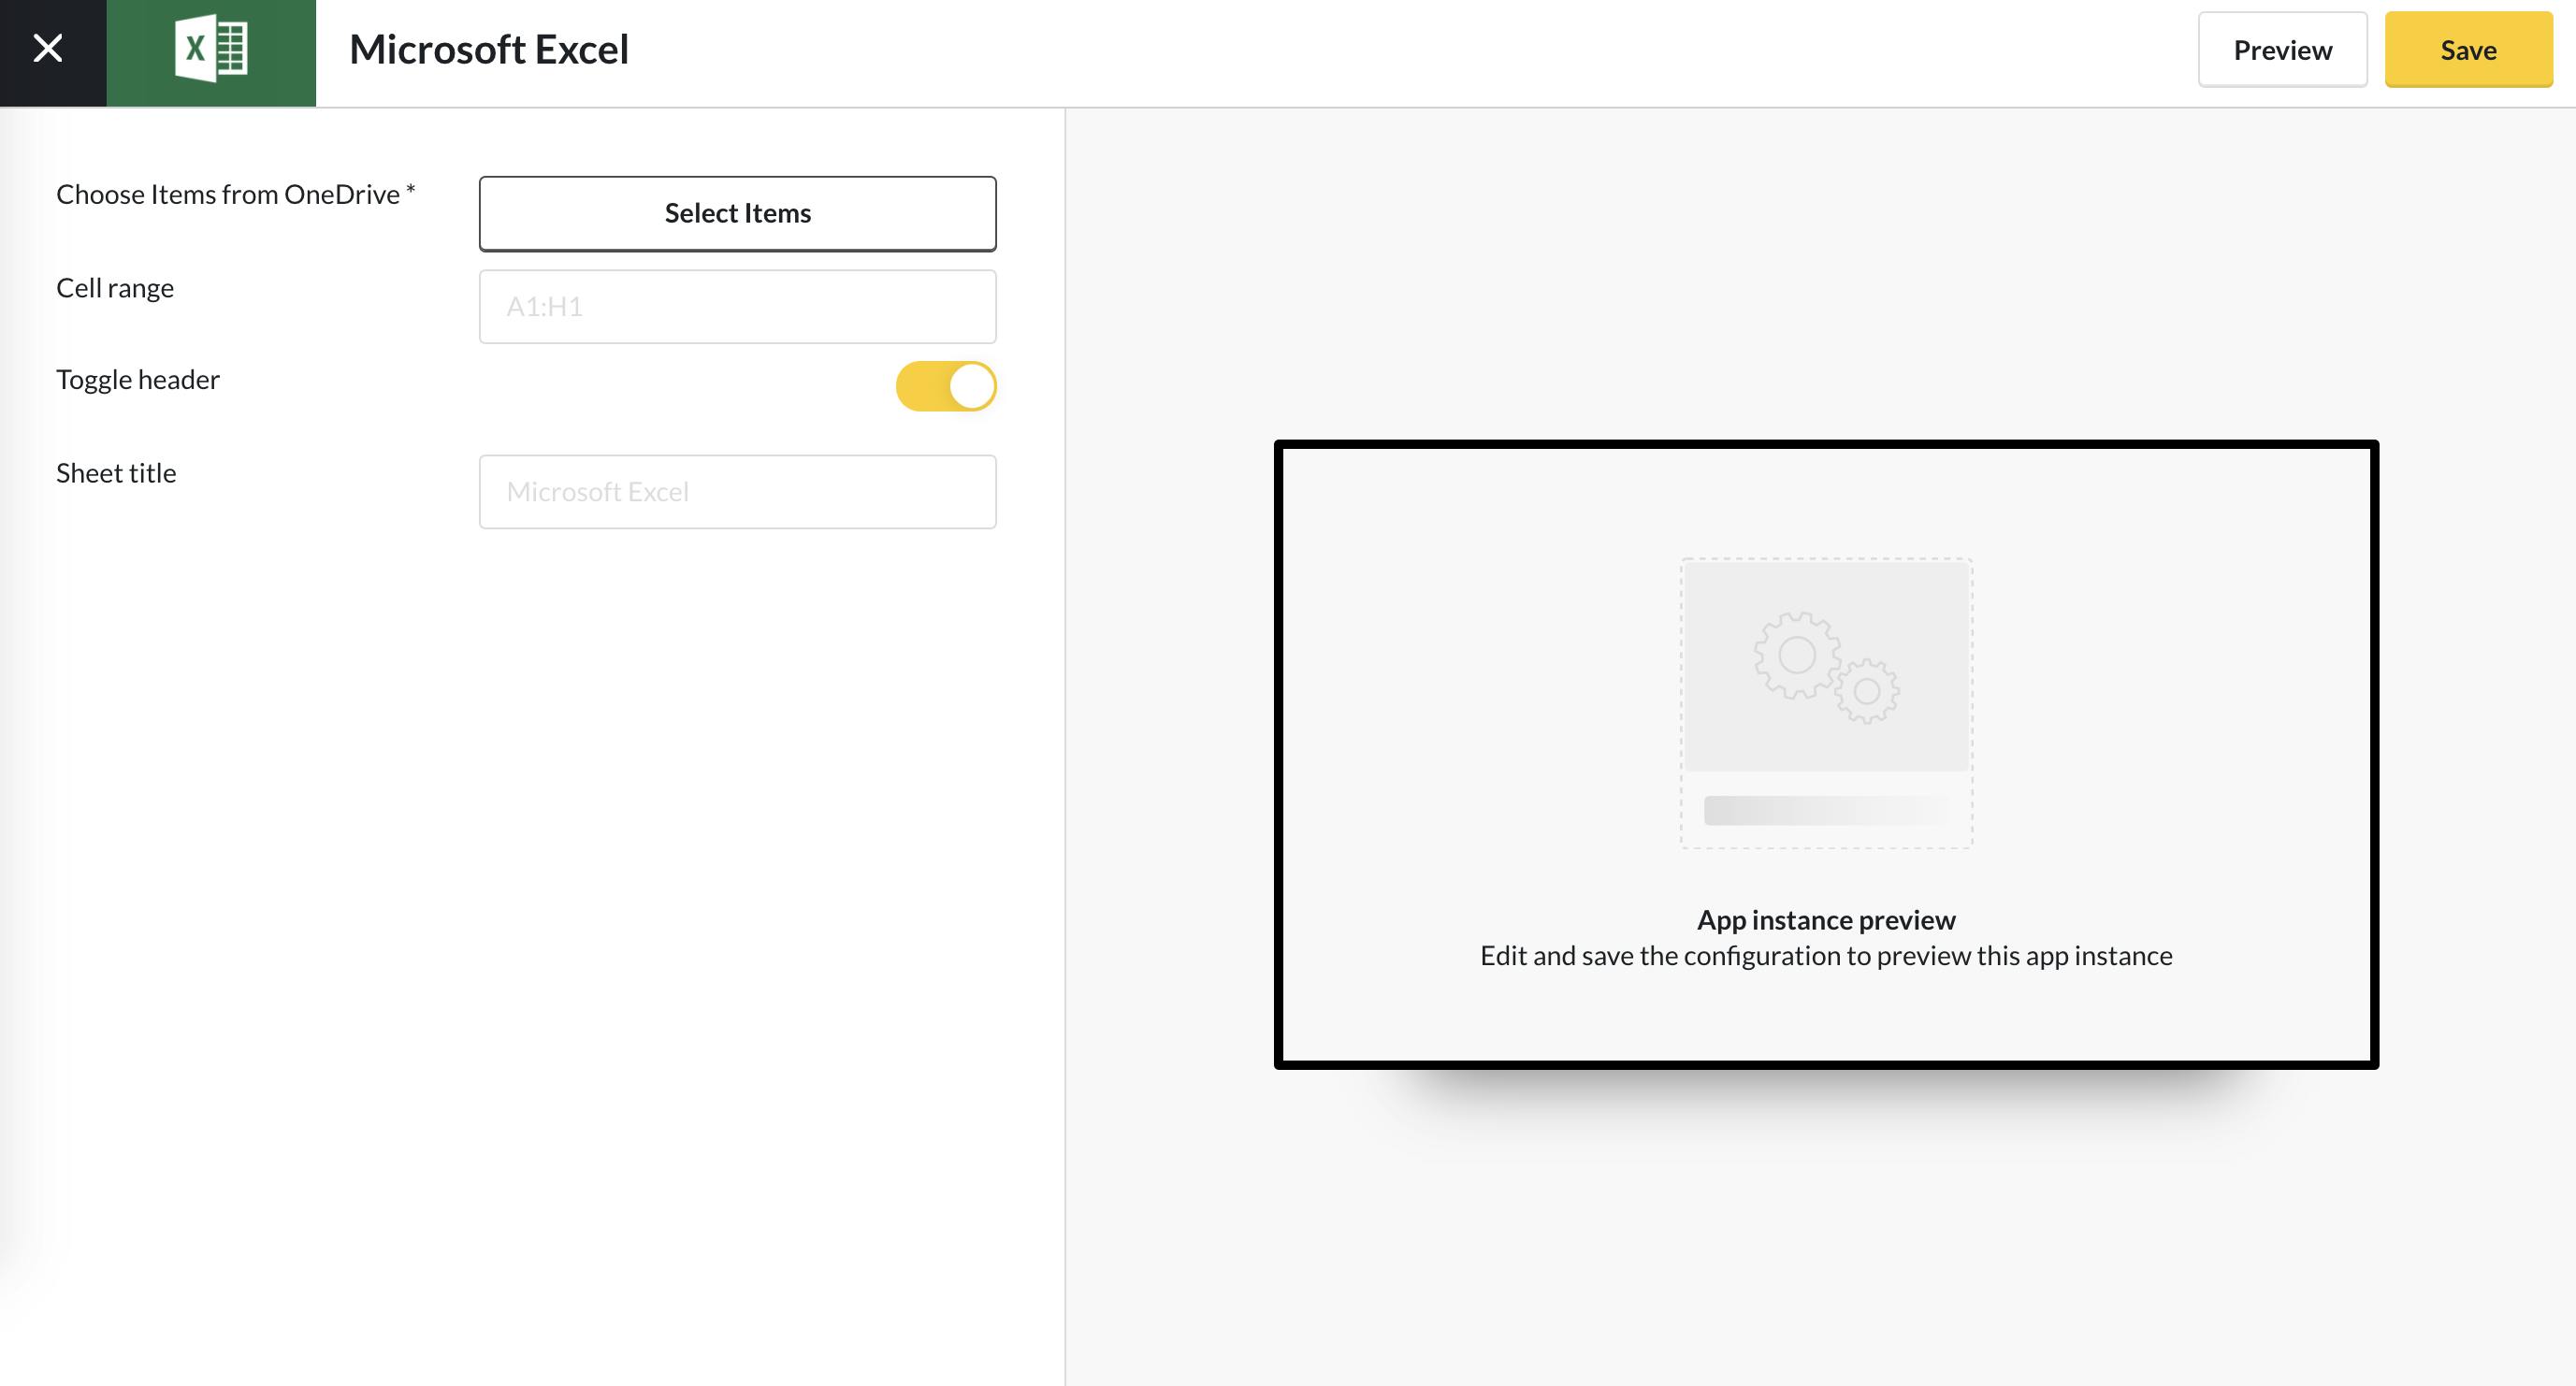Viewport: 2576px width, 1386px height.
Task: Click the 'Cell range' label
Action: click(115, 288)
